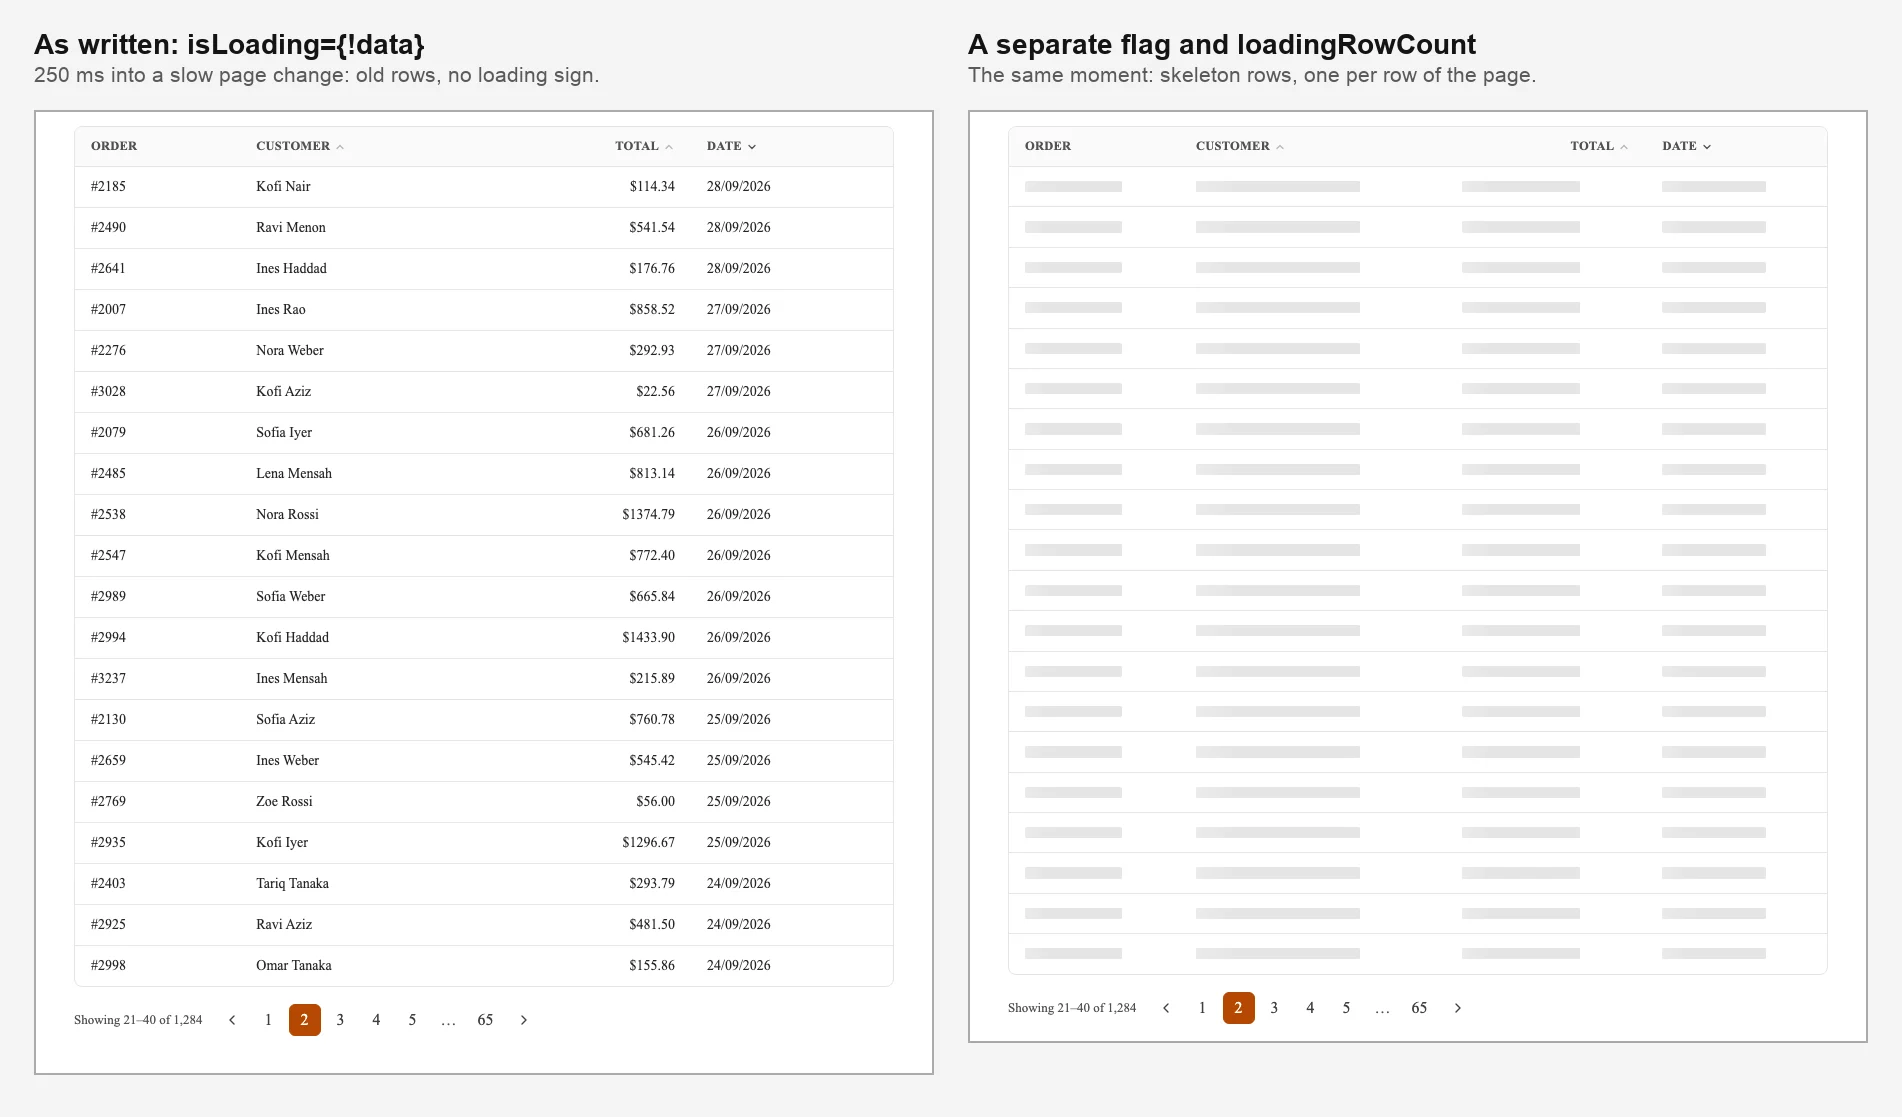
Task: Select current page 2 in left table pagination
Action: 305,1020
